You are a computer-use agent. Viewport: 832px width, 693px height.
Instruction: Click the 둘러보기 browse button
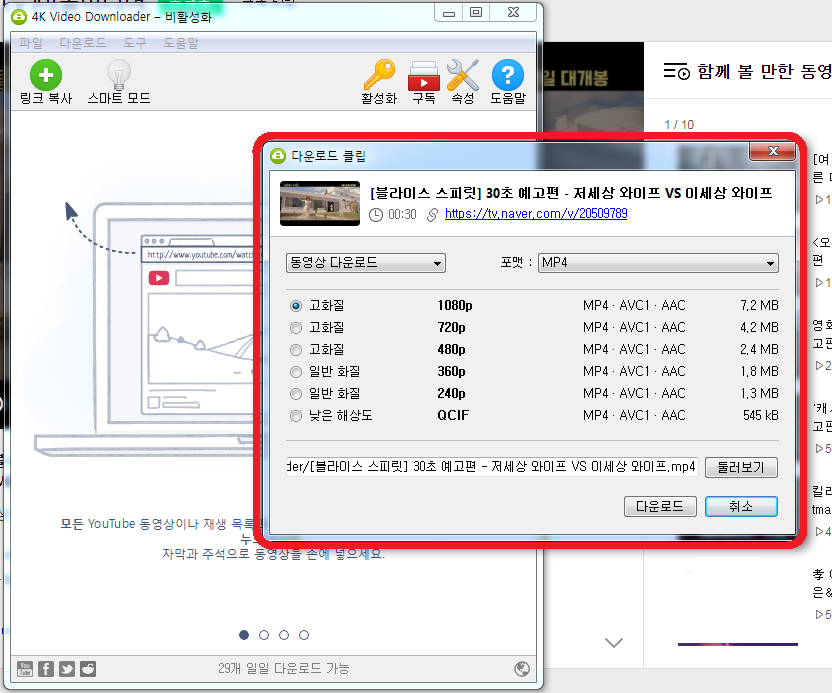click(x=741, y=467)
